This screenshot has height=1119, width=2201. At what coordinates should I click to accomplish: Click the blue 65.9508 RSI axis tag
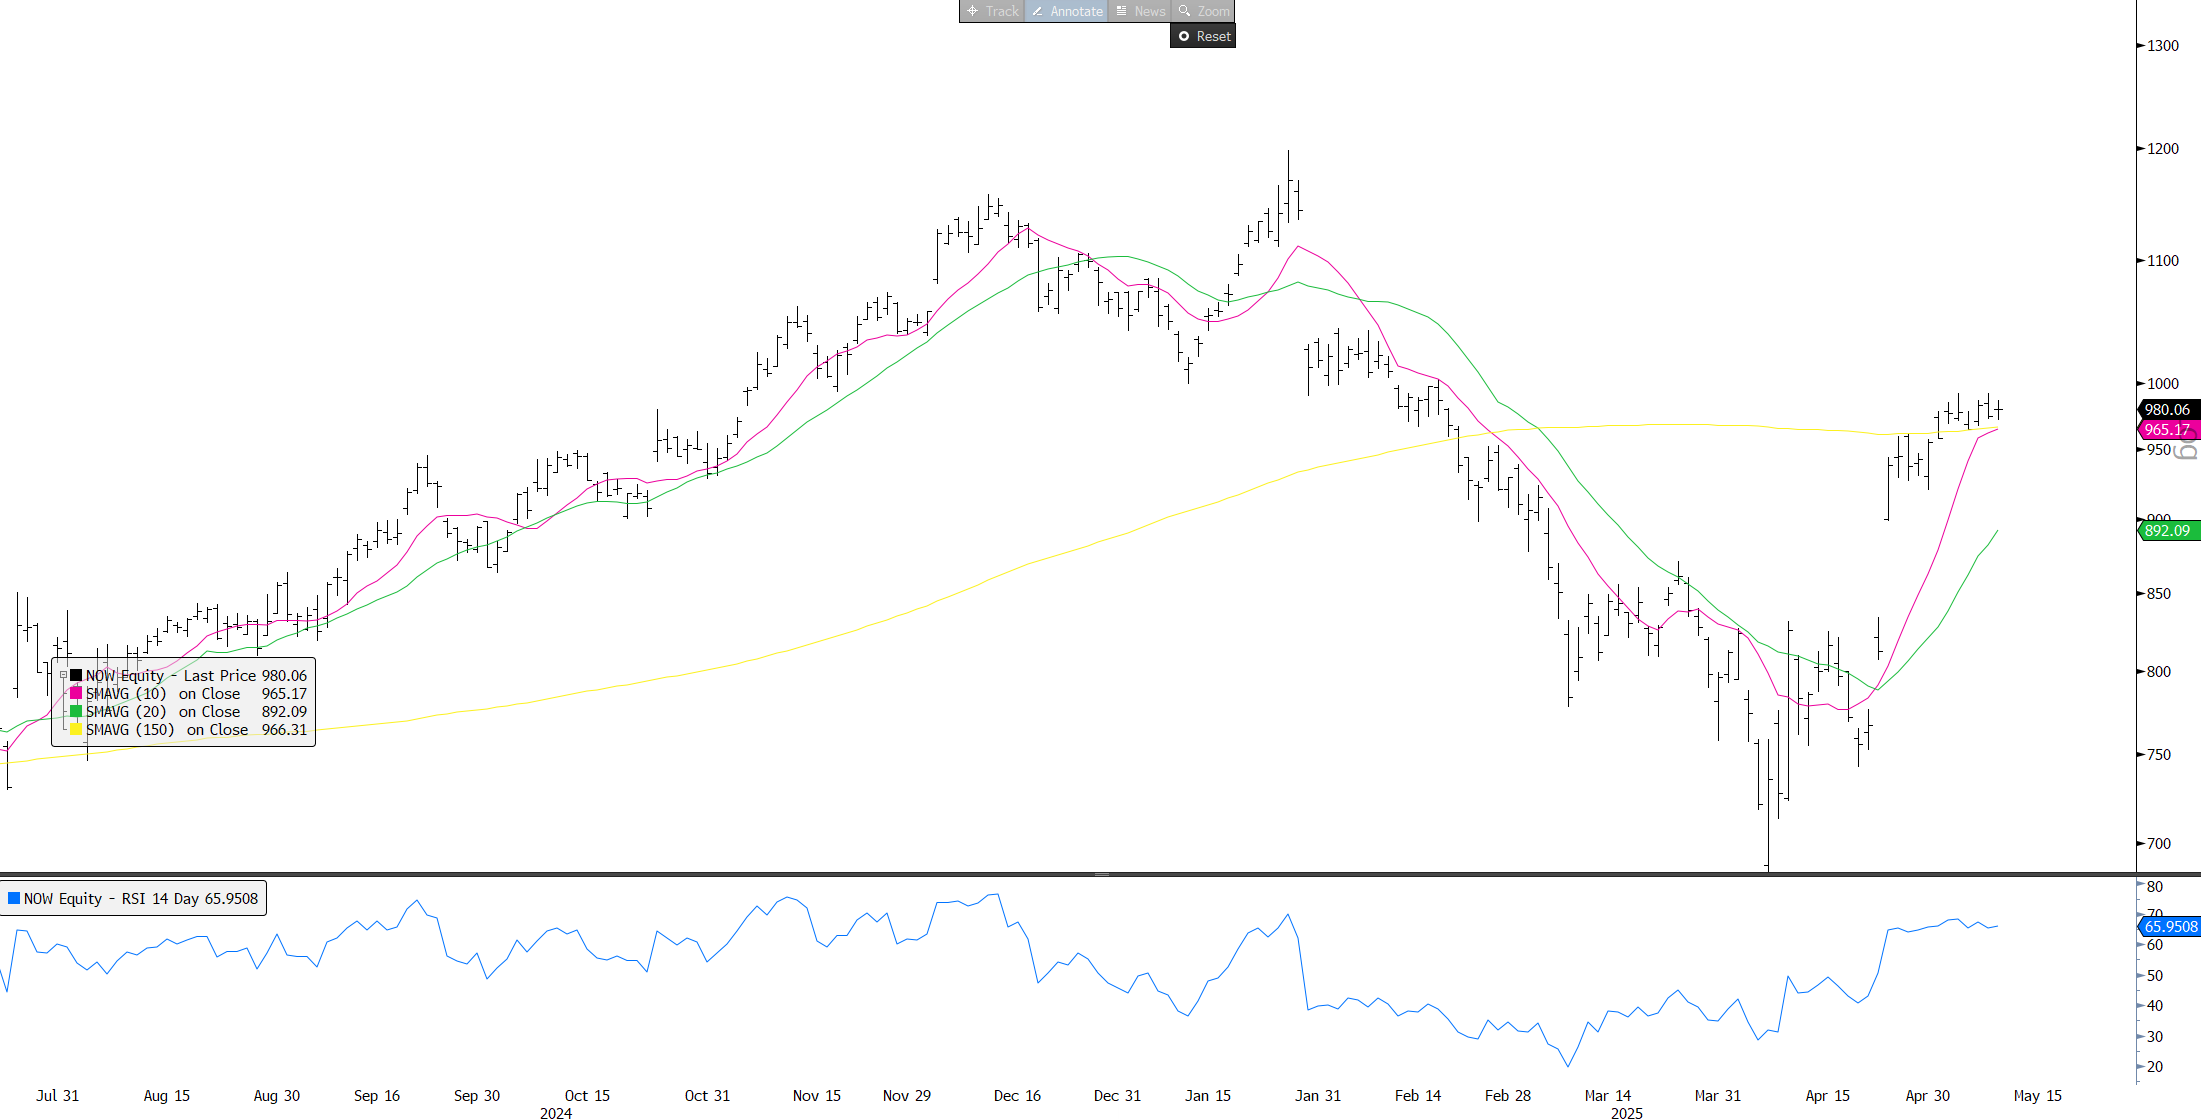pos(2170,927)
